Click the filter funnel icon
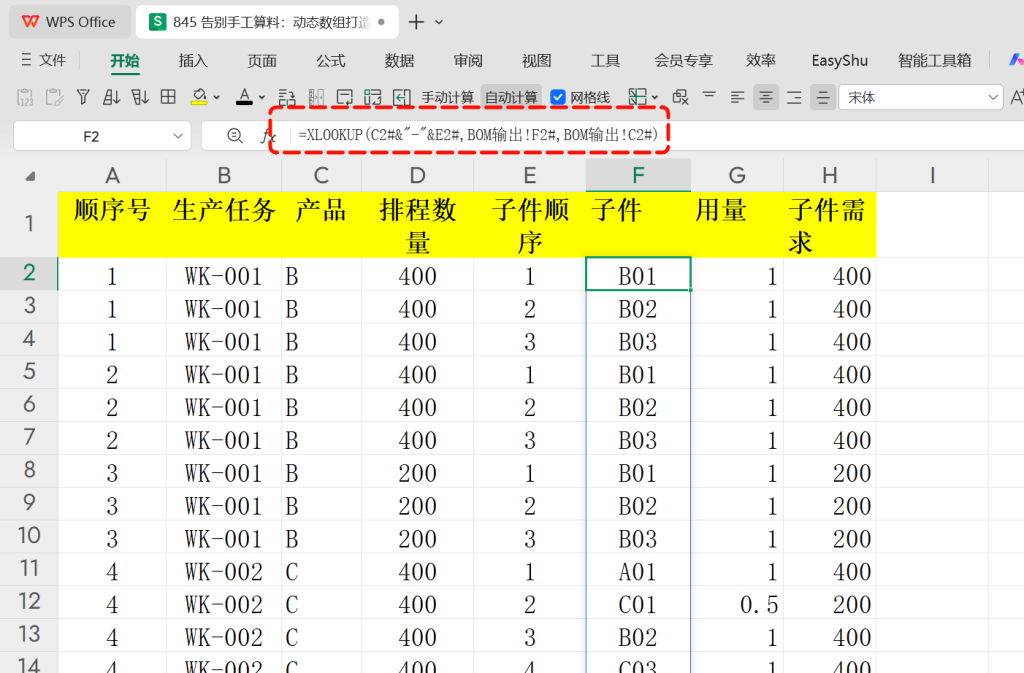This screenshot has height=673, width=1024. click(x=83, y=98)
